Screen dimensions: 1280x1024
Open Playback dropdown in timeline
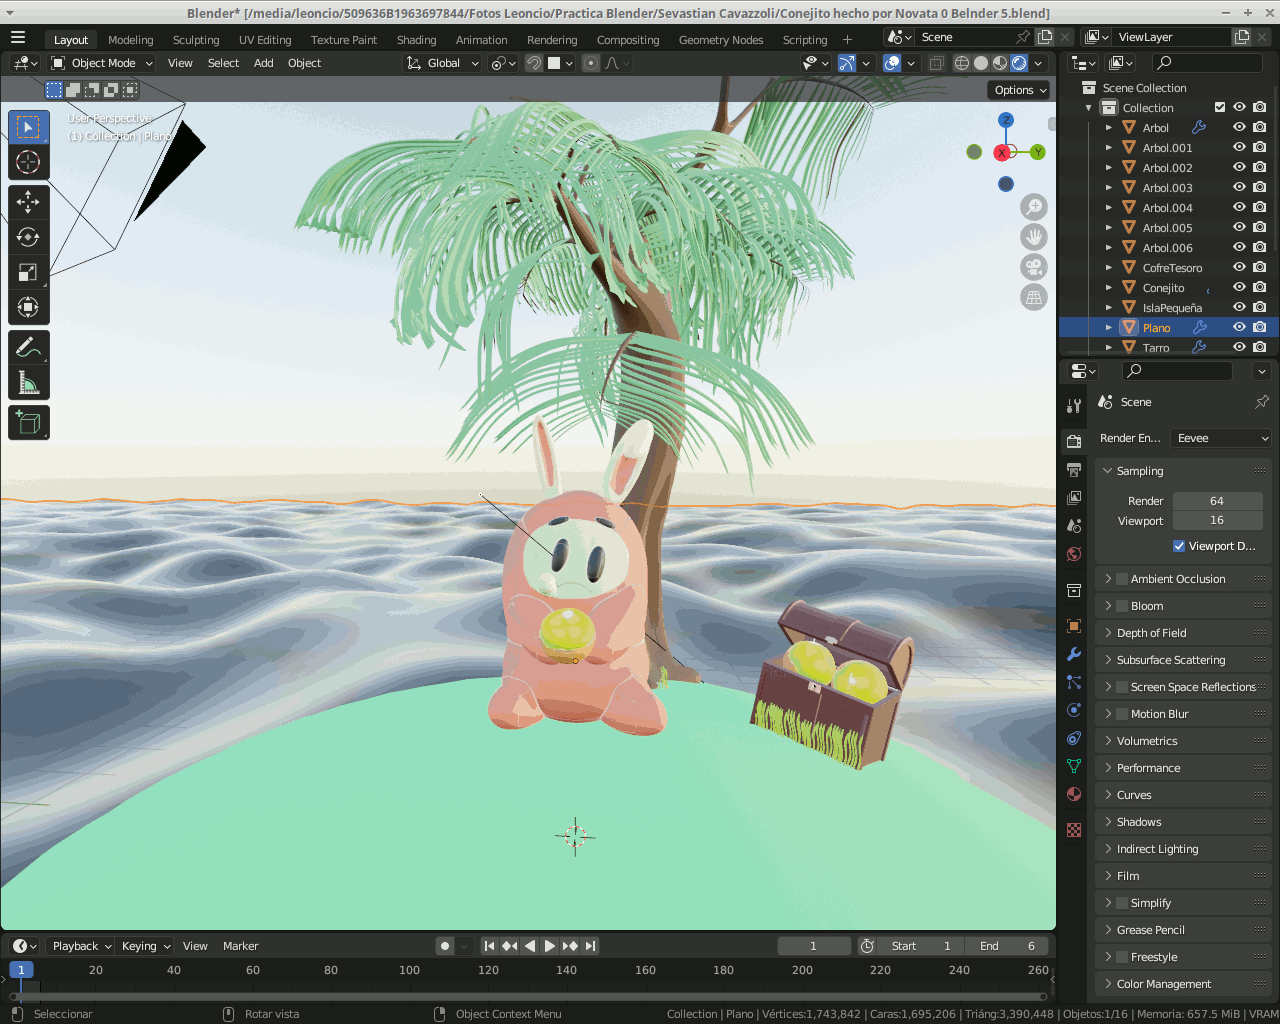coord(81,946)
